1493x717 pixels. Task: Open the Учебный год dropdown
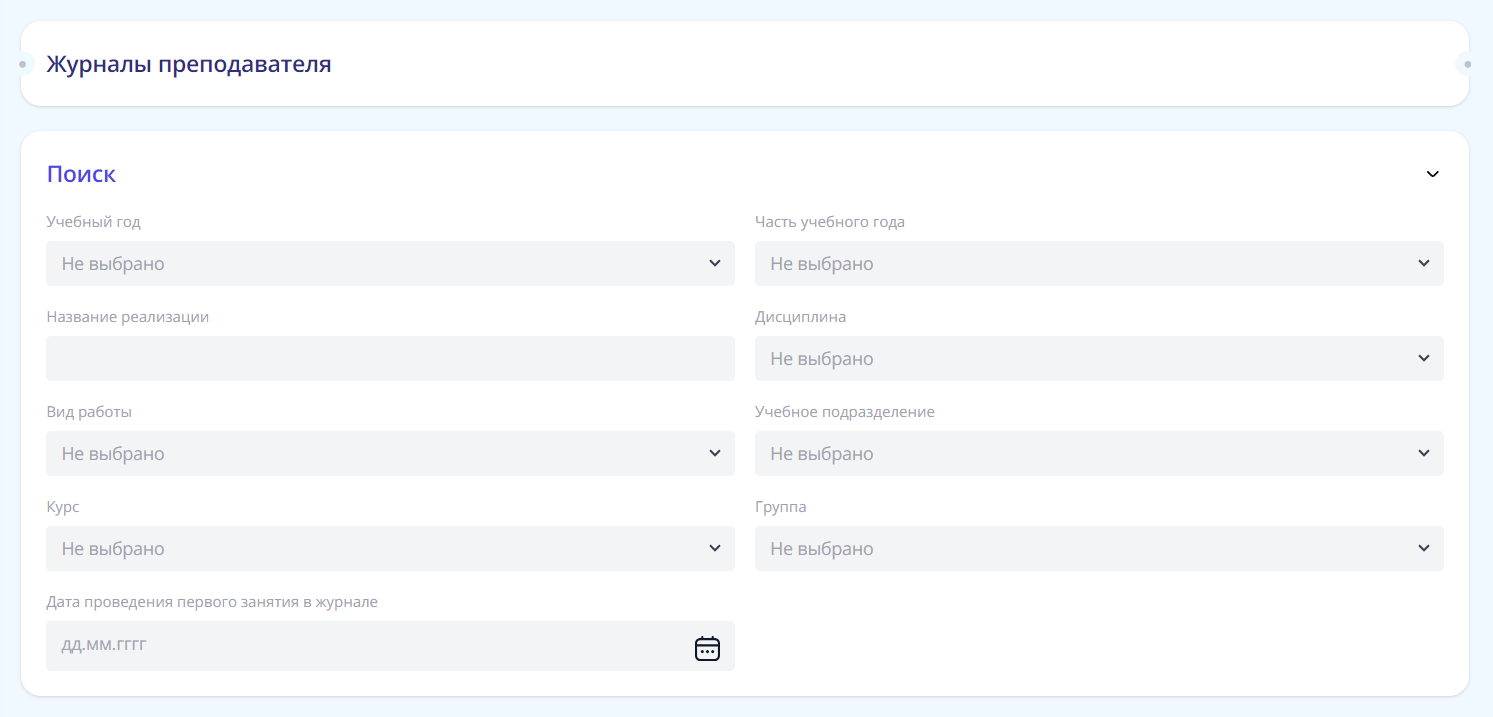(390, 264)
